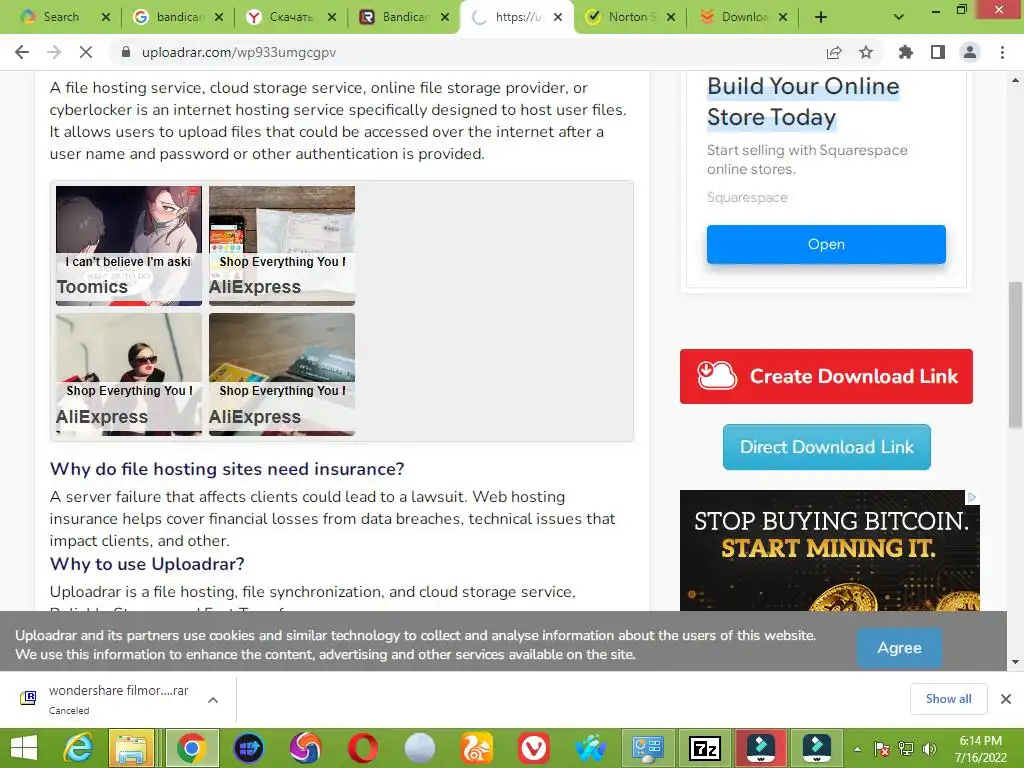Screen dimensions: 1024x768
Task: Open File Explorer from taskbar
Action: [x=131, y=748]
